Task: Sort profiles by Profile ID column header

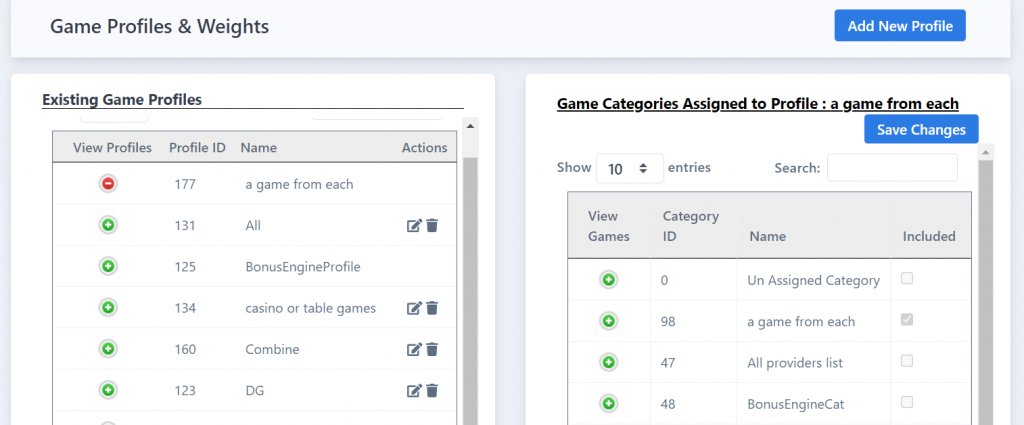Action: 197,148
